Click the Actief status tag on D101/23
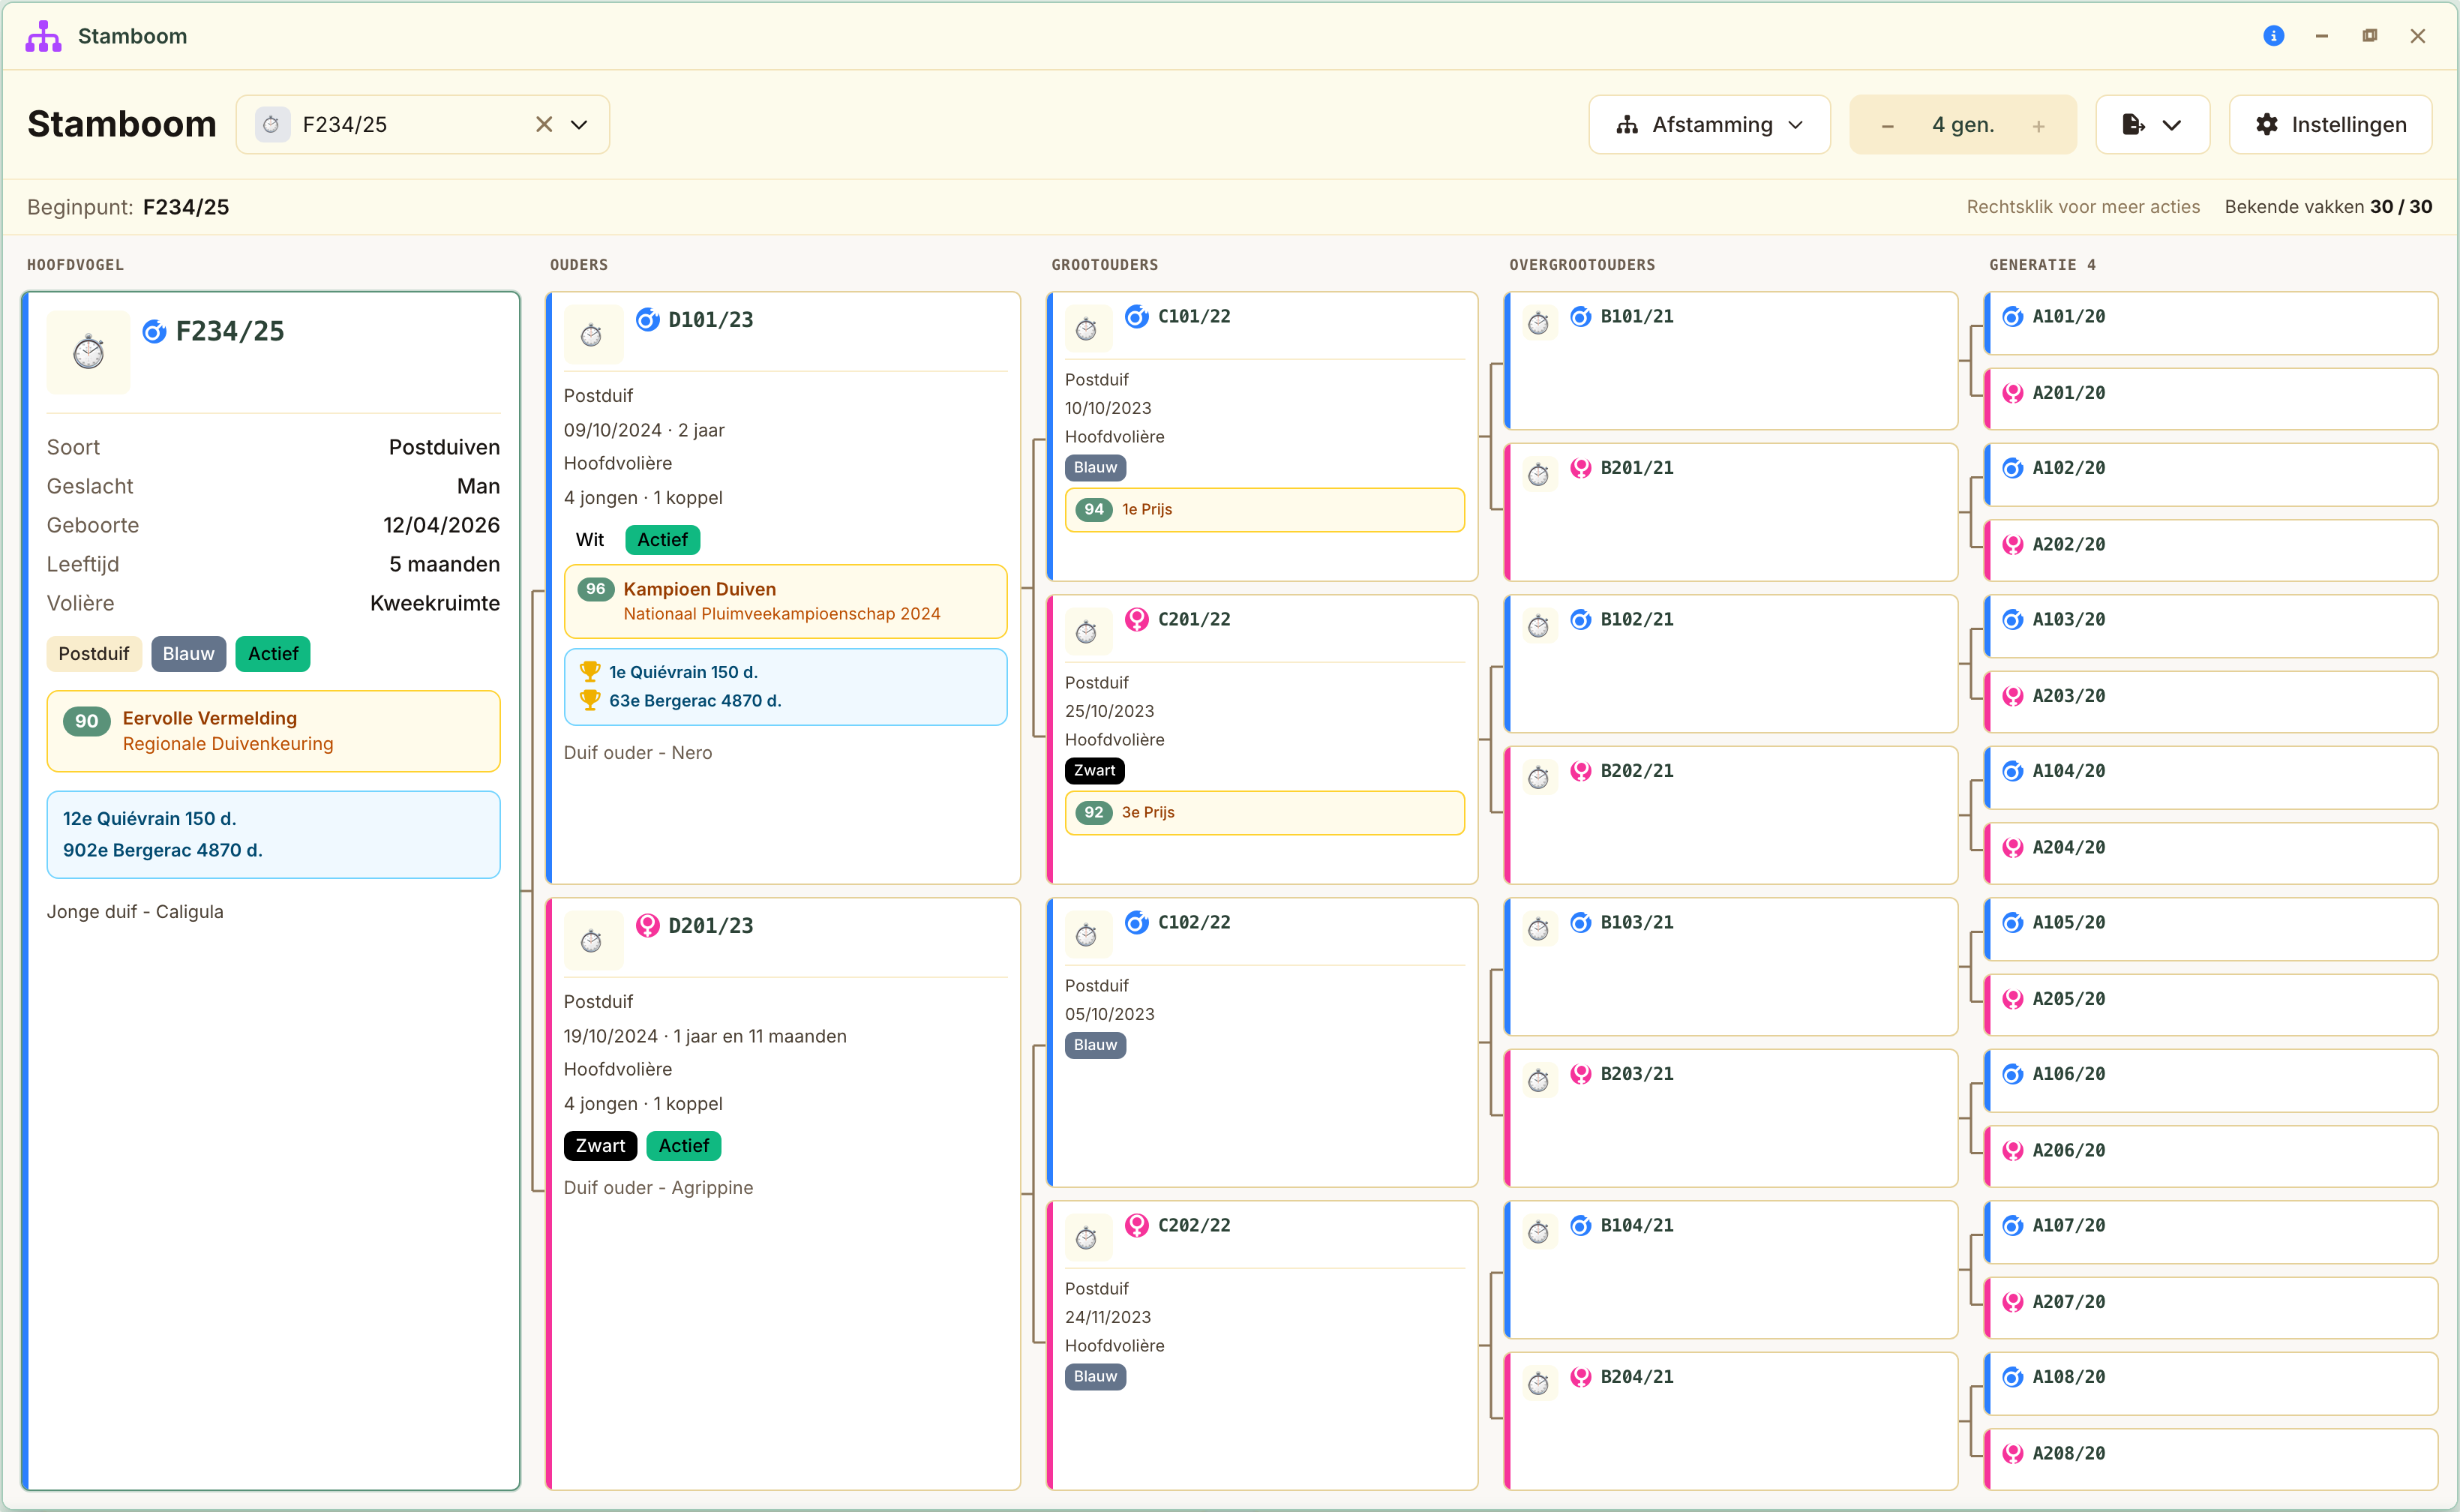The image size is (2460, 1512). [662, 539]
